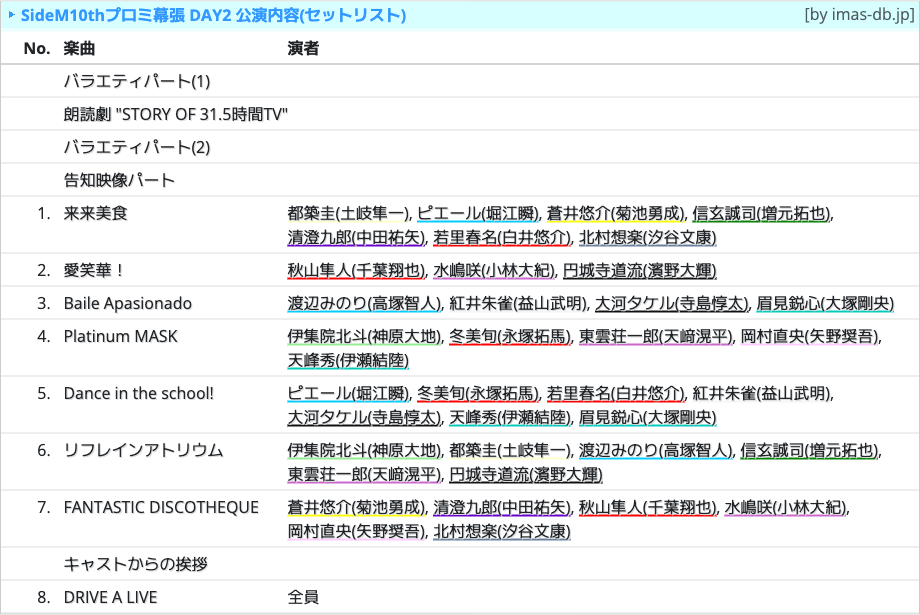The image size is (920, 615).
Task: Open 円城寺道流(濱野大輝) in 愛笑華! row
Action: [x=640, y=271]
